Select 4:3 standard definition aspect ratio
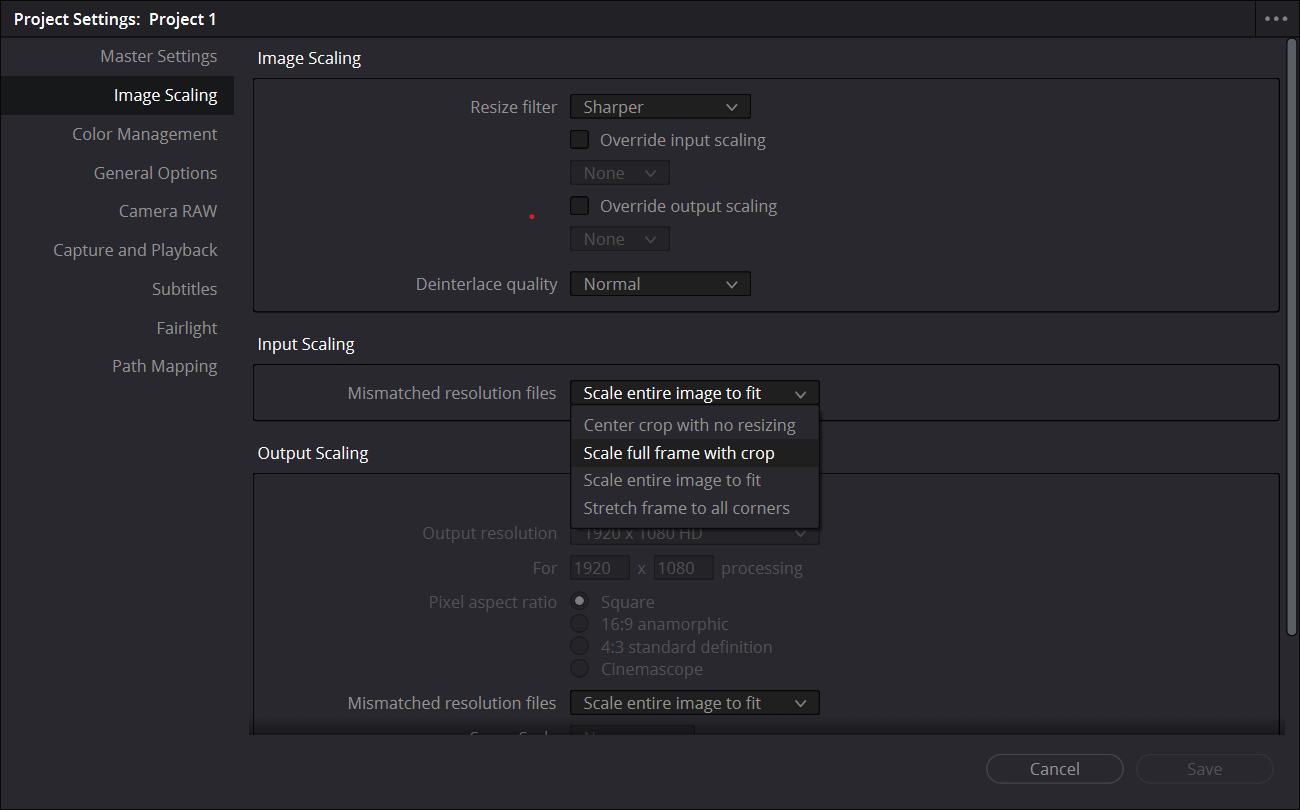1300x810 pixels. 579,647
